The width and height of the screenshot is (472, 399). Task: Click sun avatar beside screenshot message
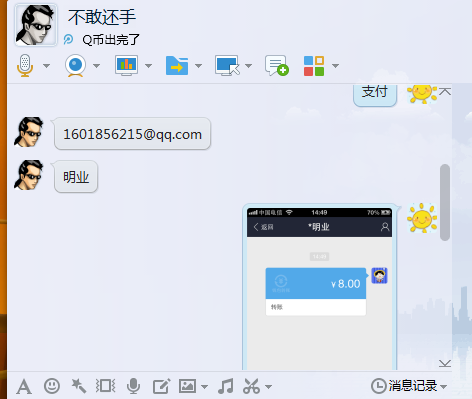tap(422, 218)
